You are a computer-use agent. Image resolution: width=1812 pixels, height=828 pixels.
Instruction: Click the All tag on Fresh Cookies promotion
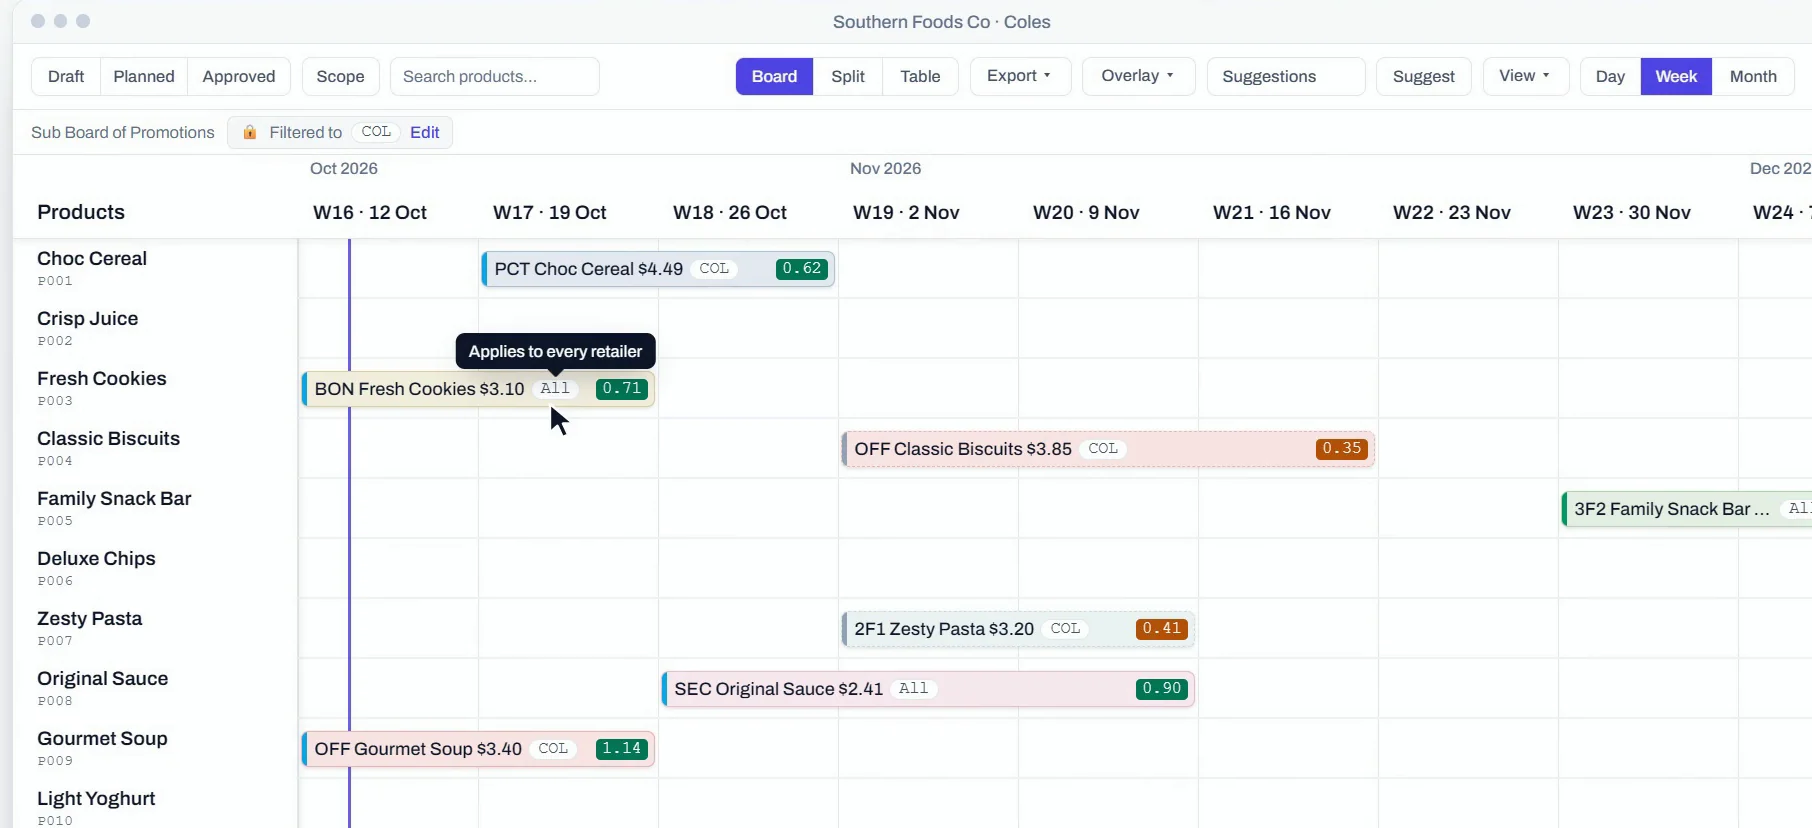[x=555, y=389]
